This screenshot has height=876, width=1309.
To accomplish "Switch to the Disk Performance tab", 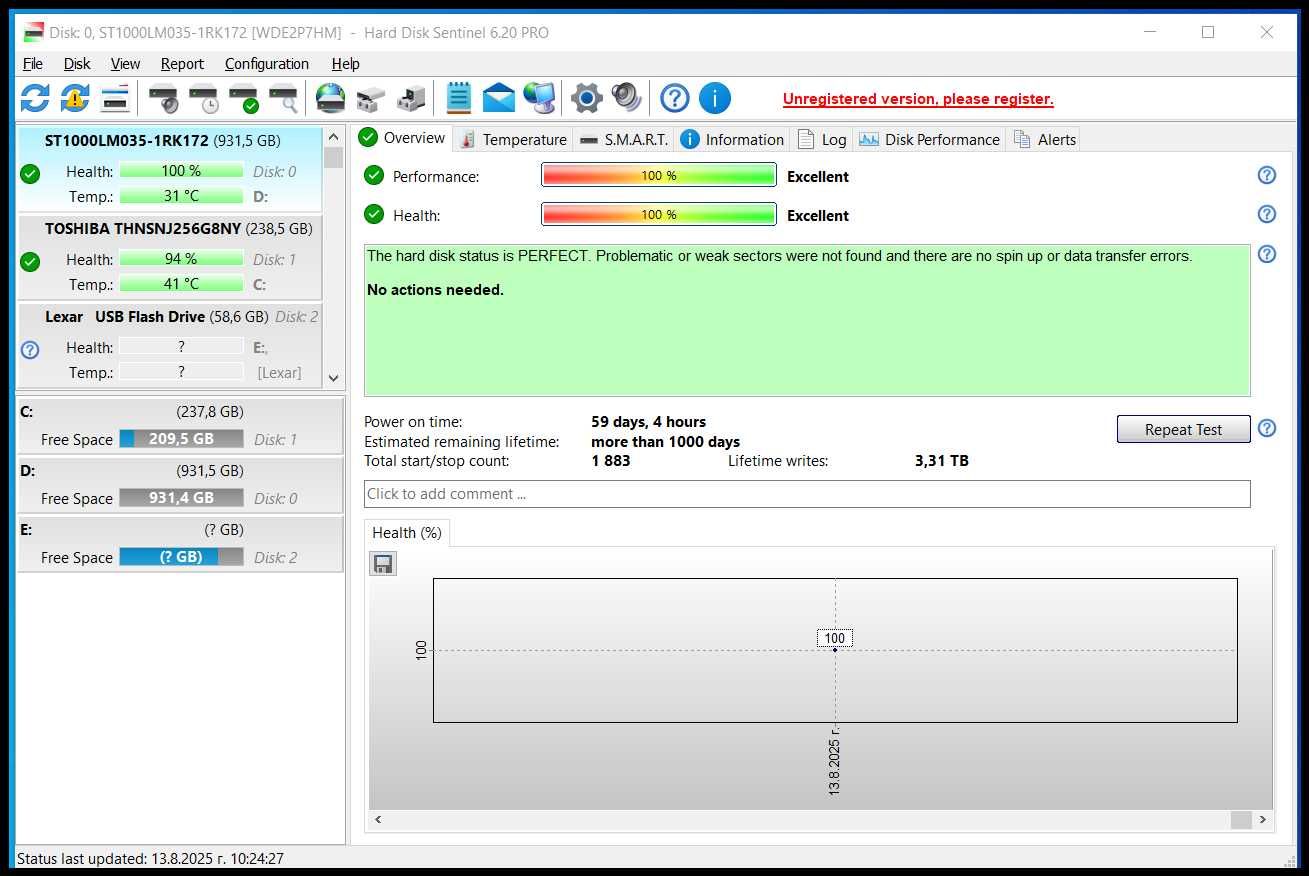I will pos(930,139).
